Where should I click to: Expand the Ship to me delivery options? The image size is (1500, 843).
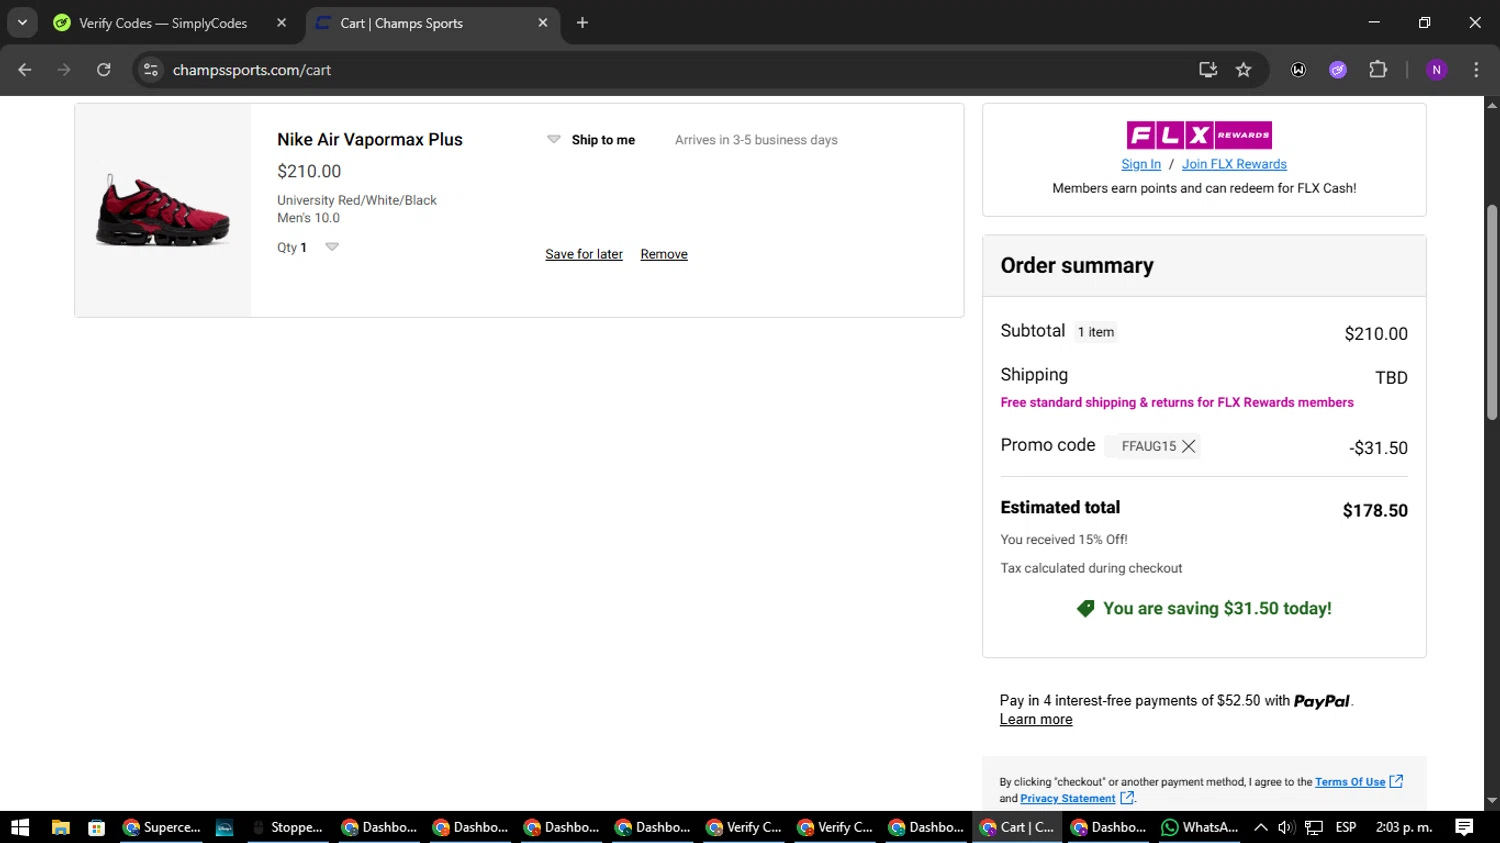(591, 140)
